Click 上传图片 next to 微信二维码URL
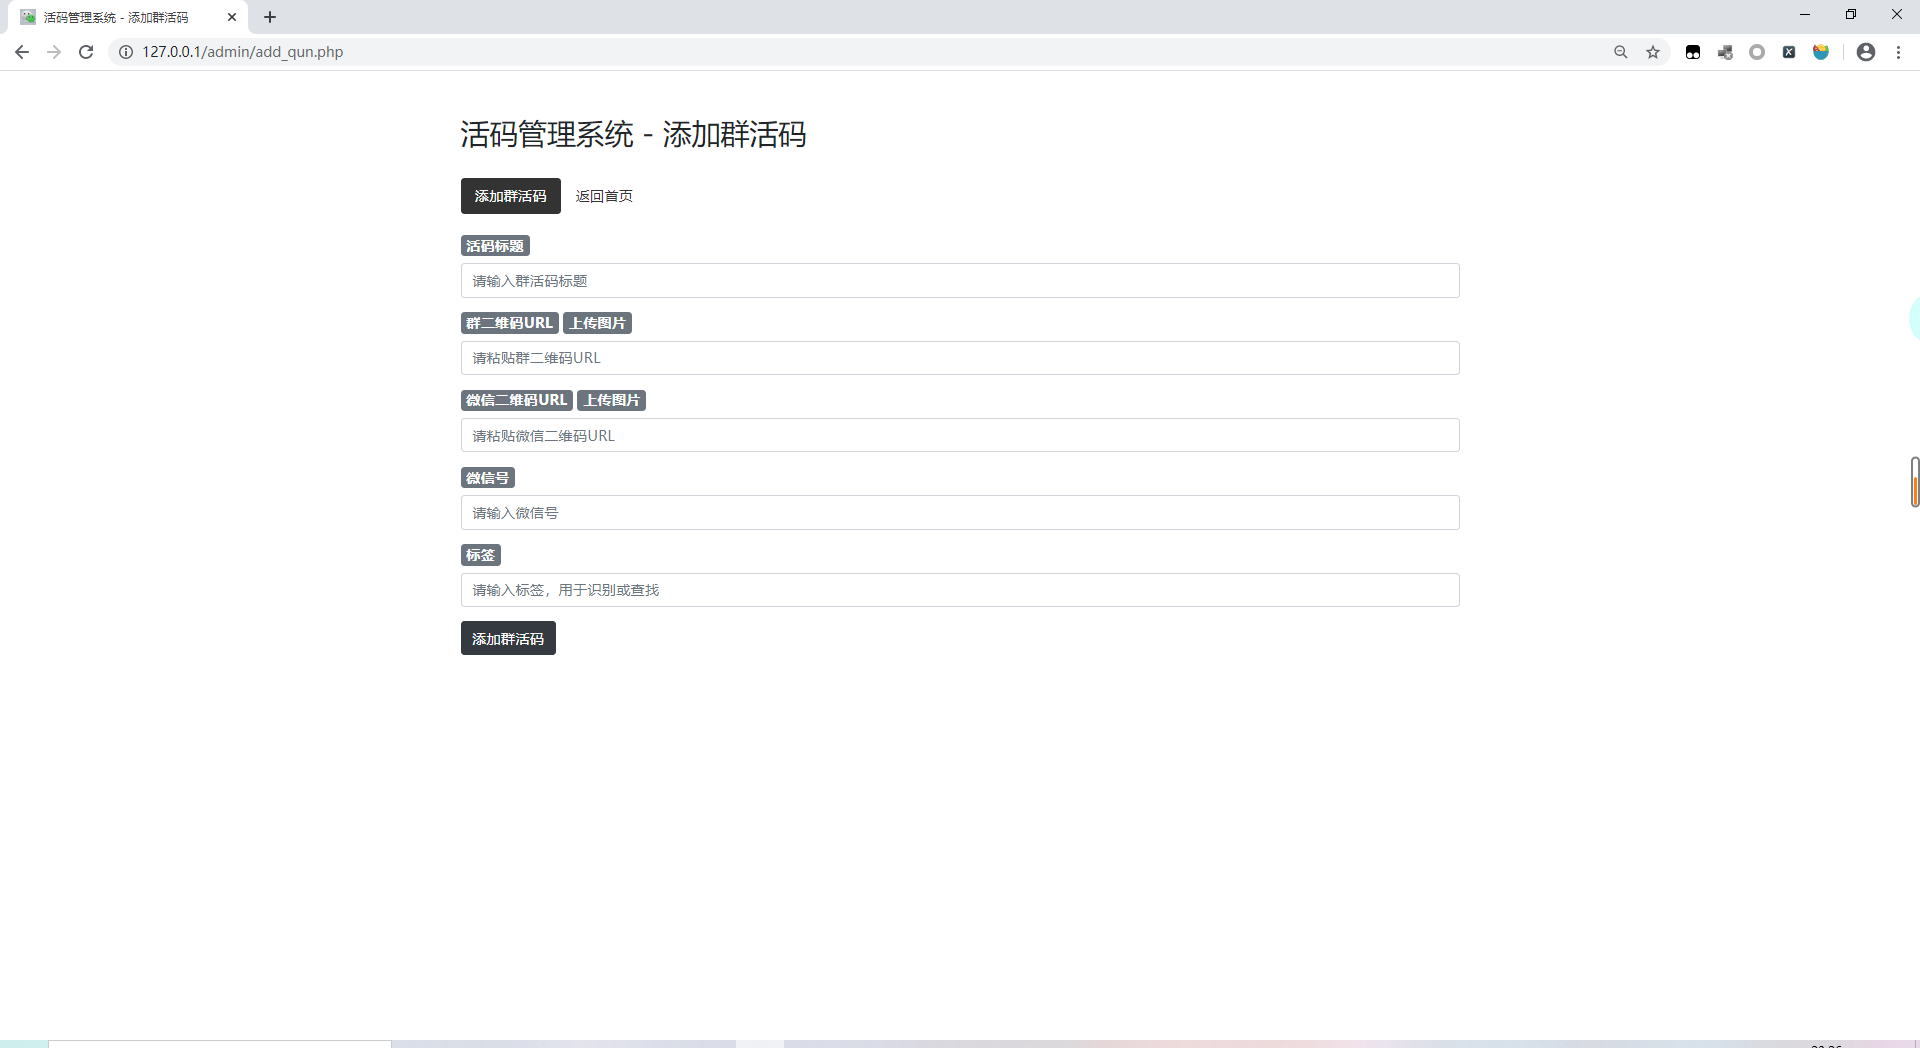1920x1048 pixels. [x=611, y=400]
